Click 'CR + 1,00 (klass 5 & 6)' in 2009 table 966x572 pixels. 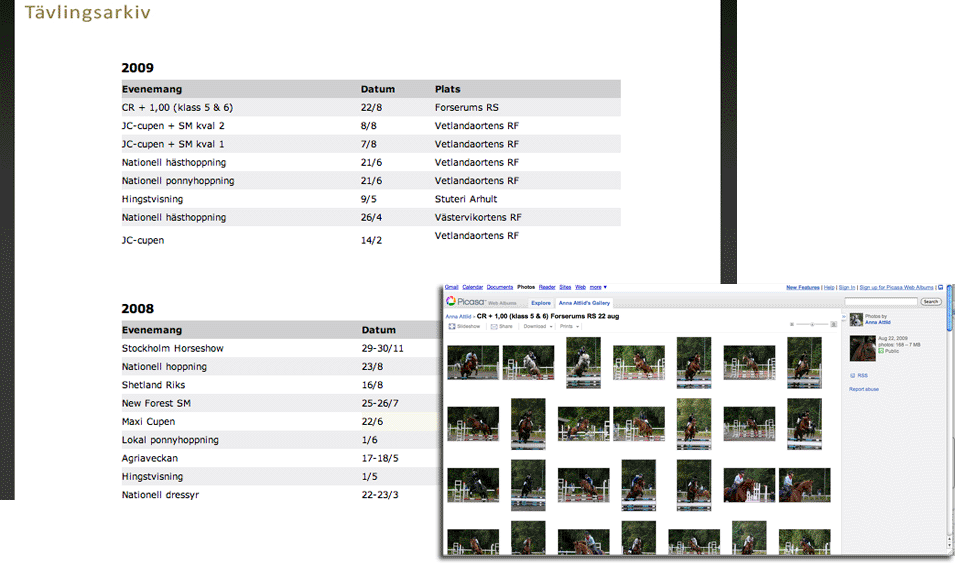177,107
